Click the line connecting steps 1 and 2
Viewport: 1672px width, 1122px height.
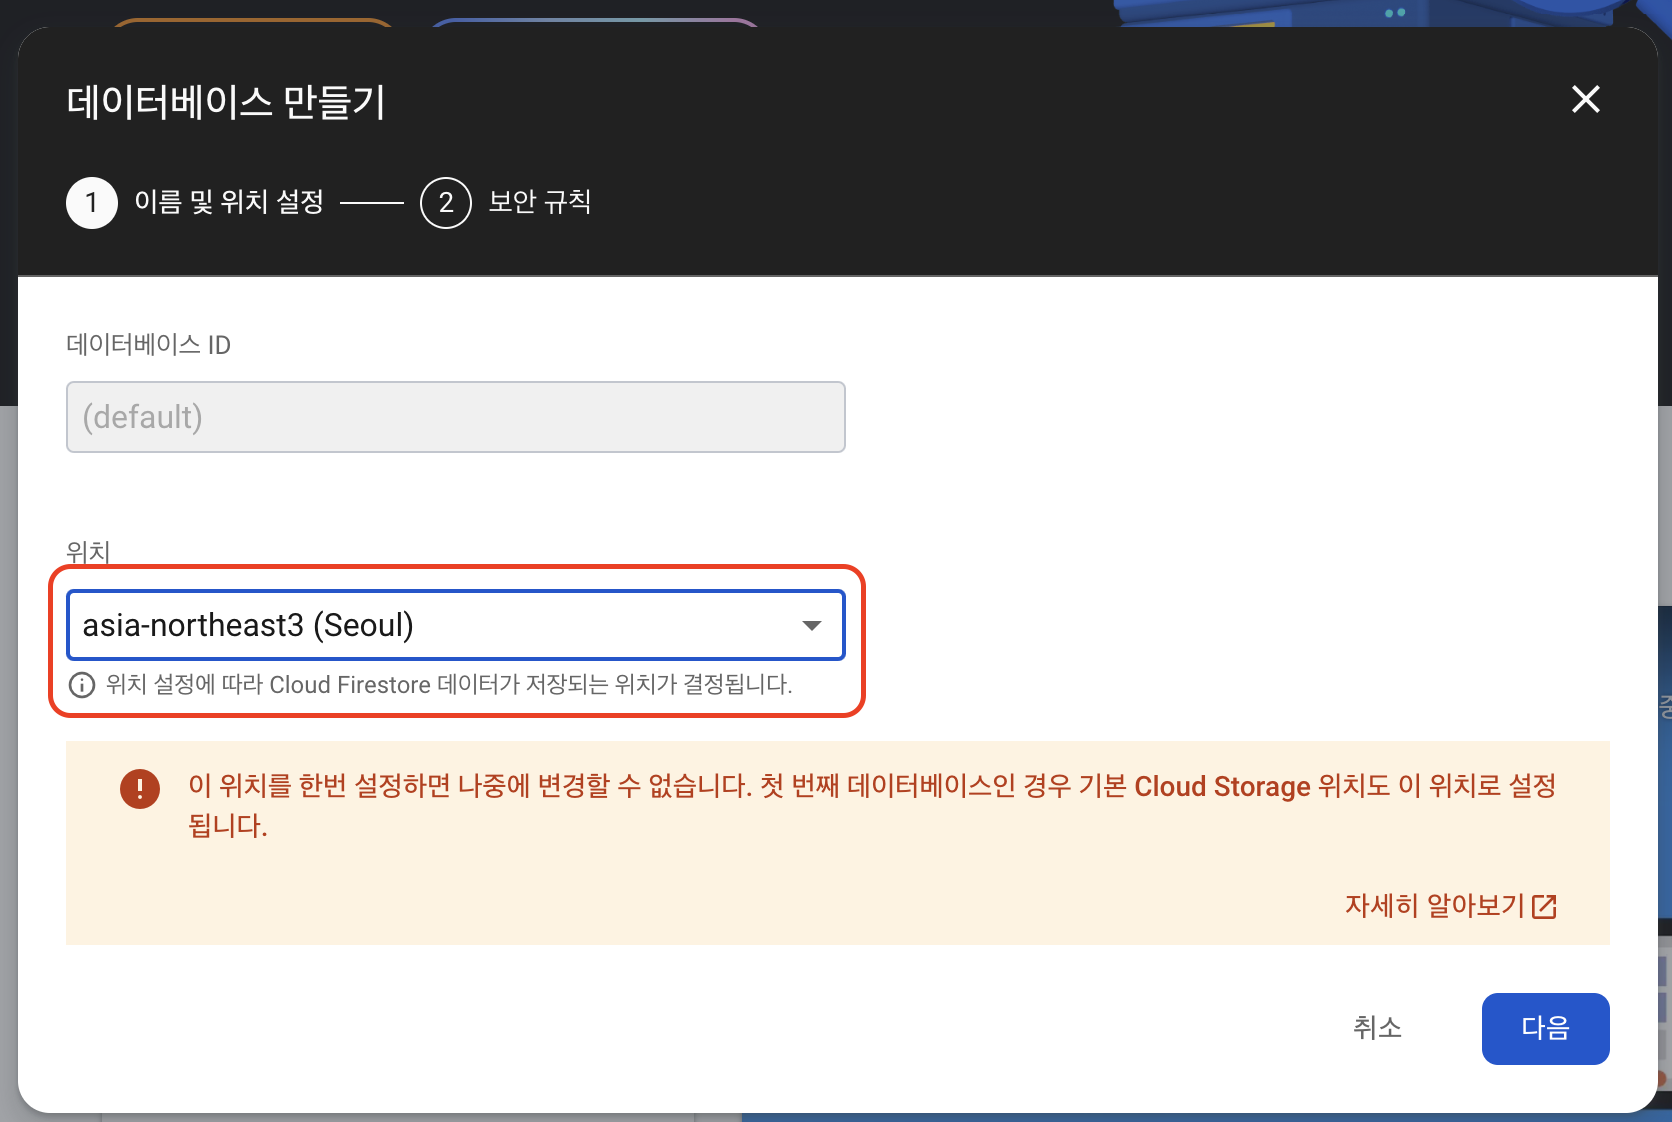click(372, 203)
